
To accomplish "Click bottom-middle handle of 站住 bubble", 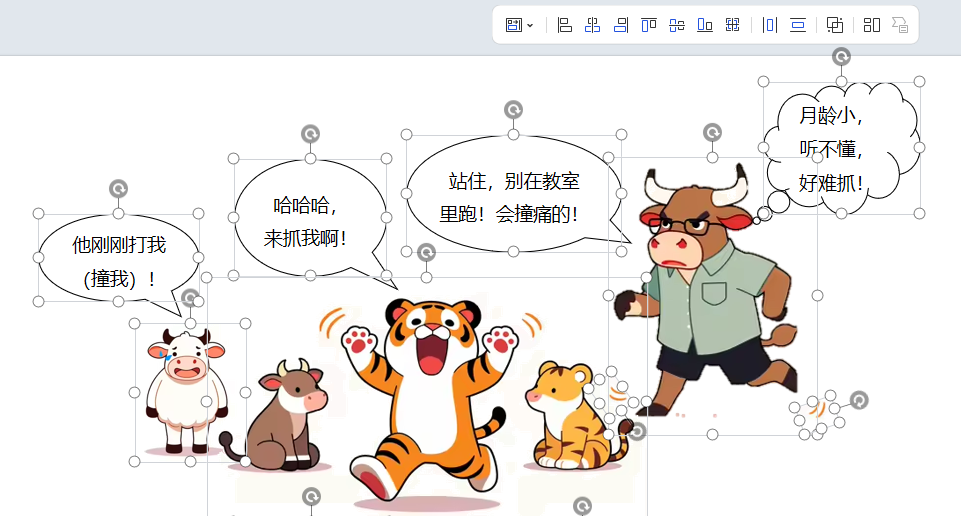I will (514, 251).
